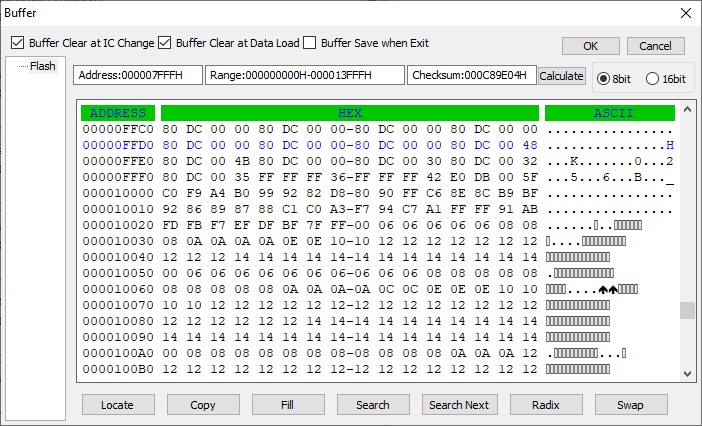Click the Calculate checksum button
The image size is (702, 426).
coord(561,76)
